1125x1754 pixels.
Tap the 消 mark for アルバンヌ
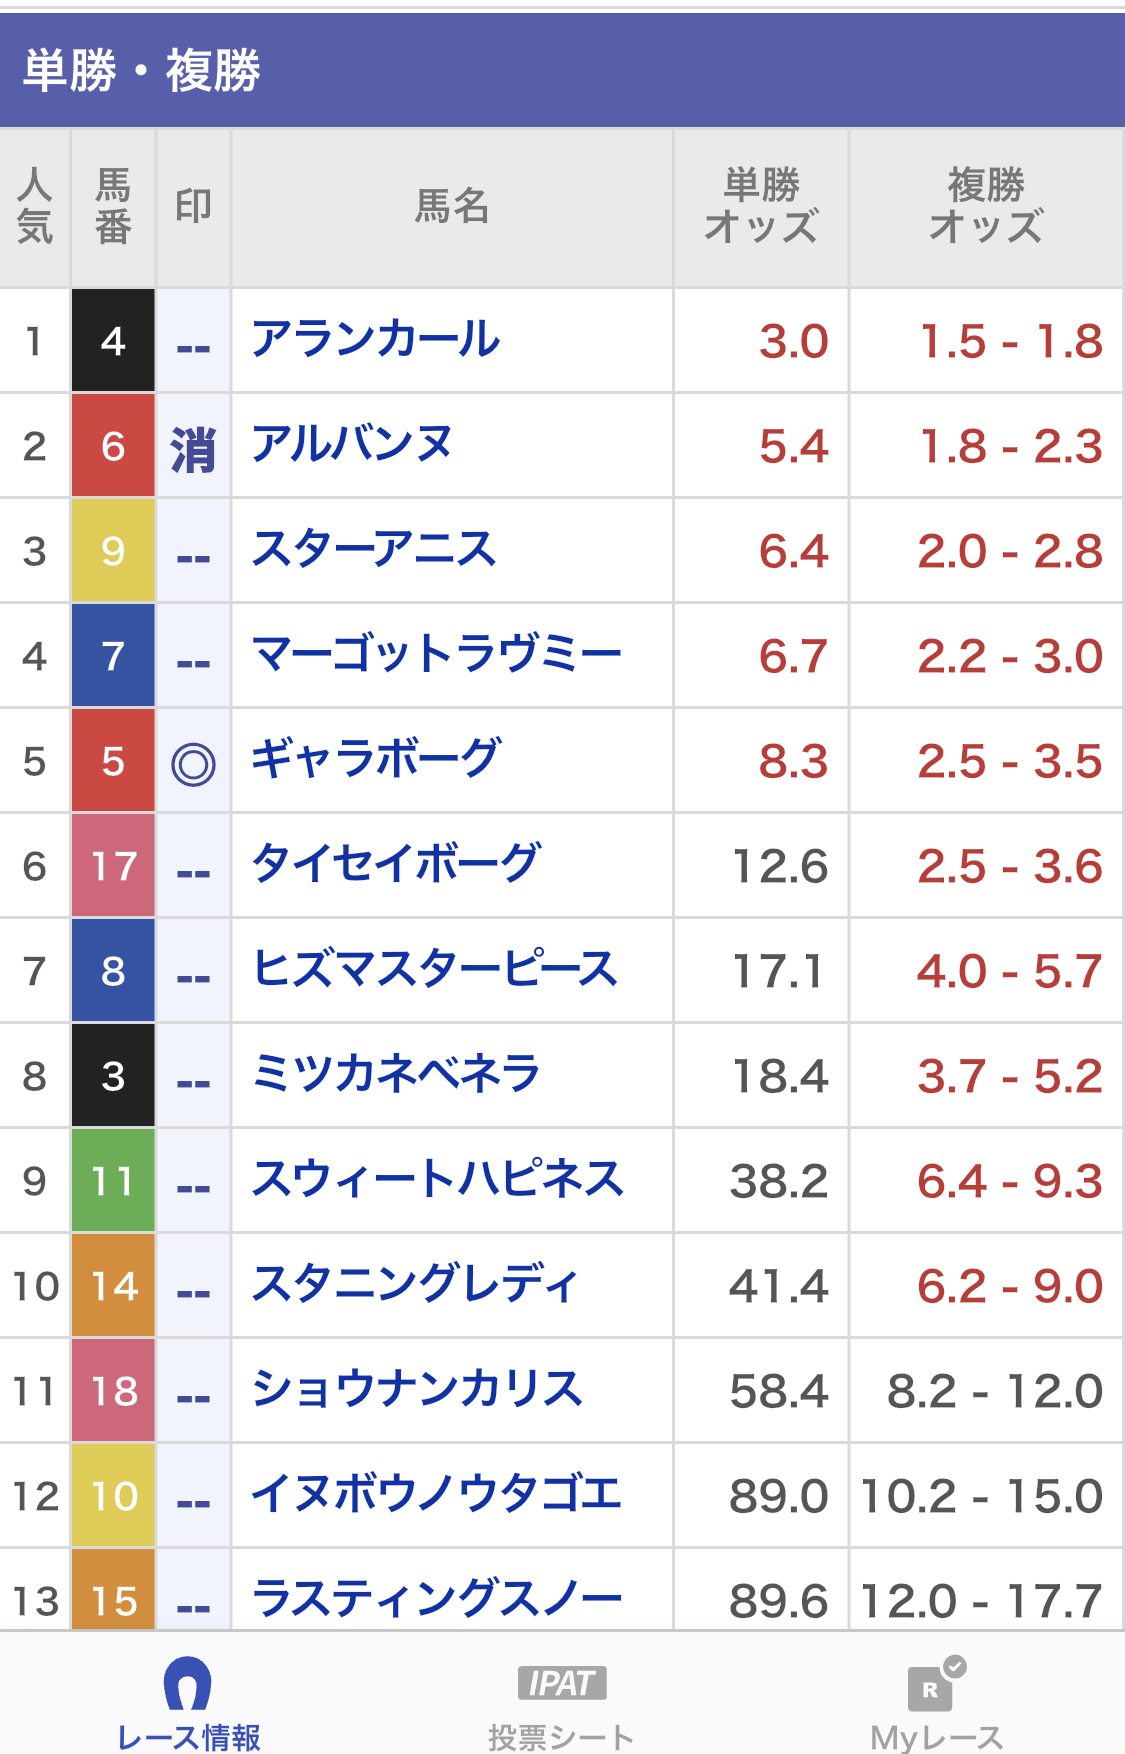pyautogui.click(x=193, y=448)
